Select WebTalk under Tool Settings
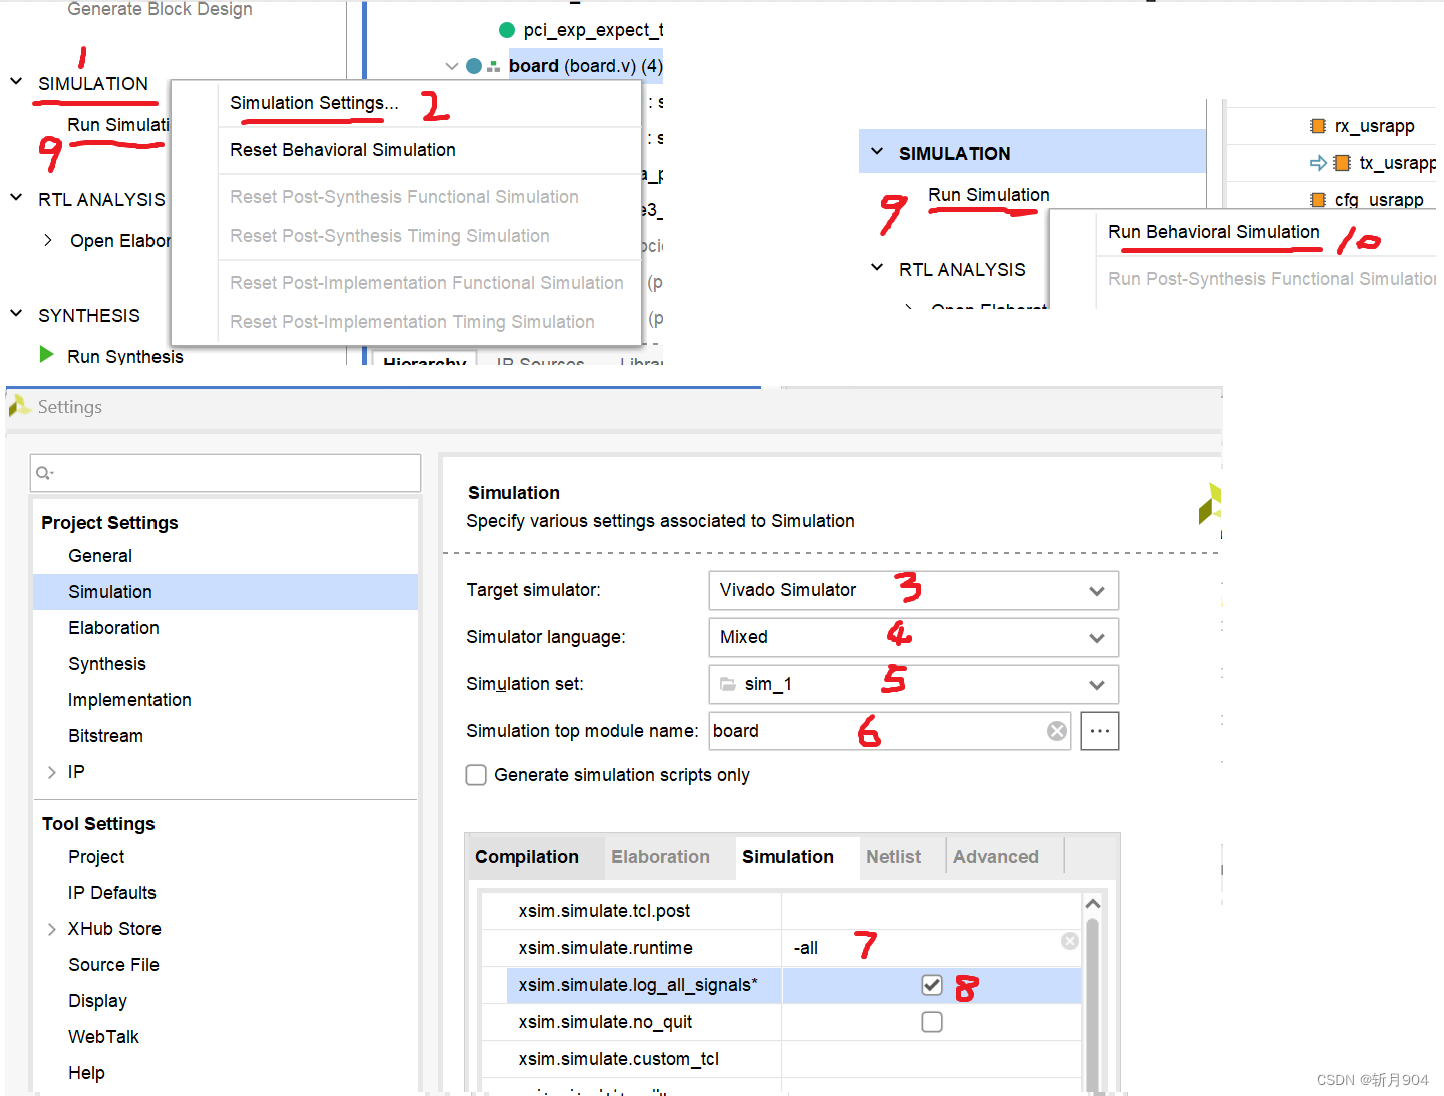Image resolution: width=1444 pixels, height=1096 pixels. [103, 1037]
